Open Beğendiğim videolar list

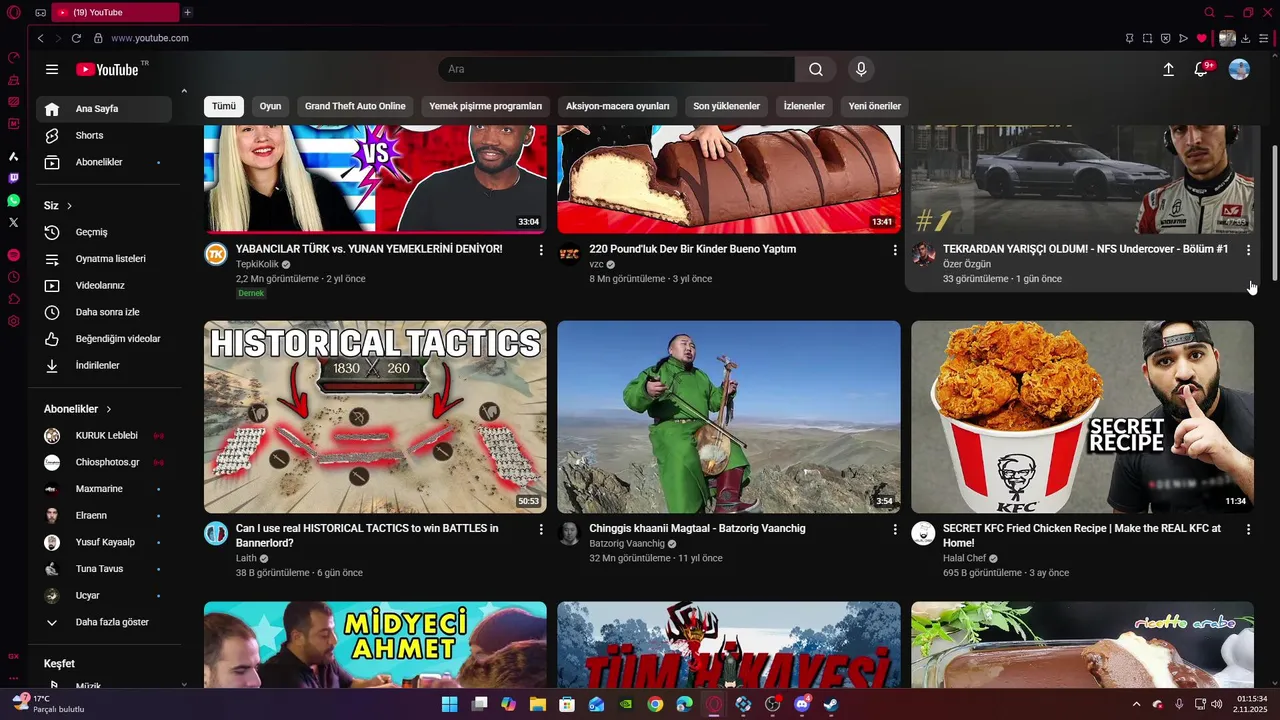coord(104,339)
